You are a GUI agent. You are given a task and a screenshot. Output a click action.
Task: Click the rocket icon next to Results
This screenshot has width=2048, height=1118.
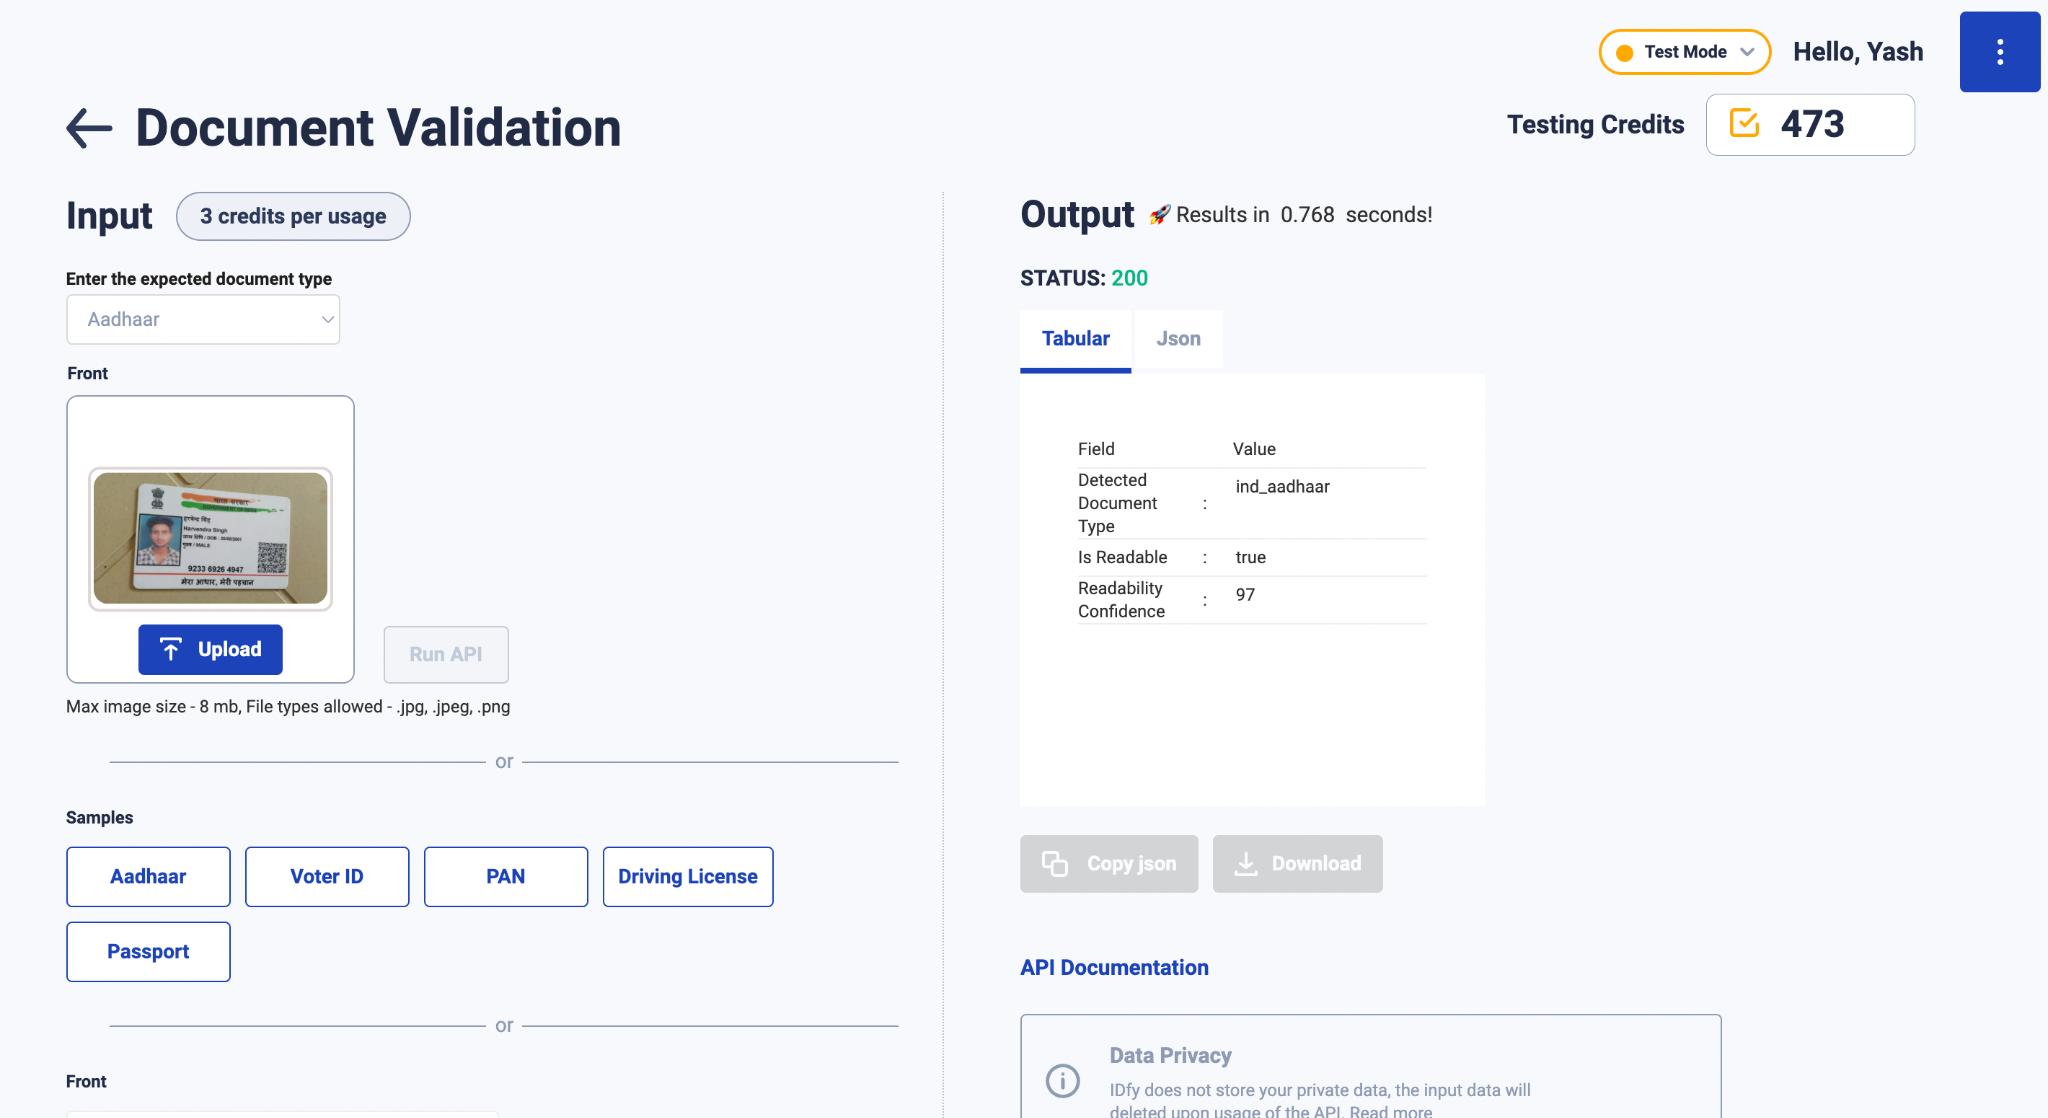click(x=1159, y=215)
